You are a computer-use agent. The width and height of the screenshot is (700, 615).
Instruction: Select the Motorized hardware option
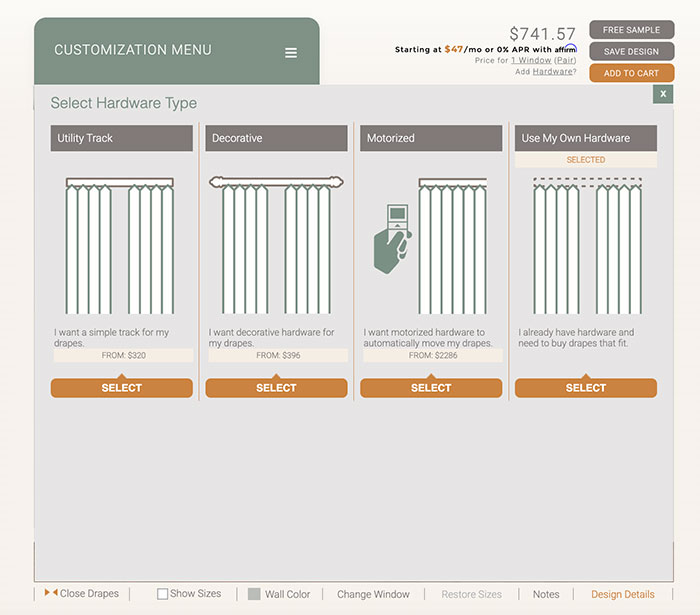[431, 388]
